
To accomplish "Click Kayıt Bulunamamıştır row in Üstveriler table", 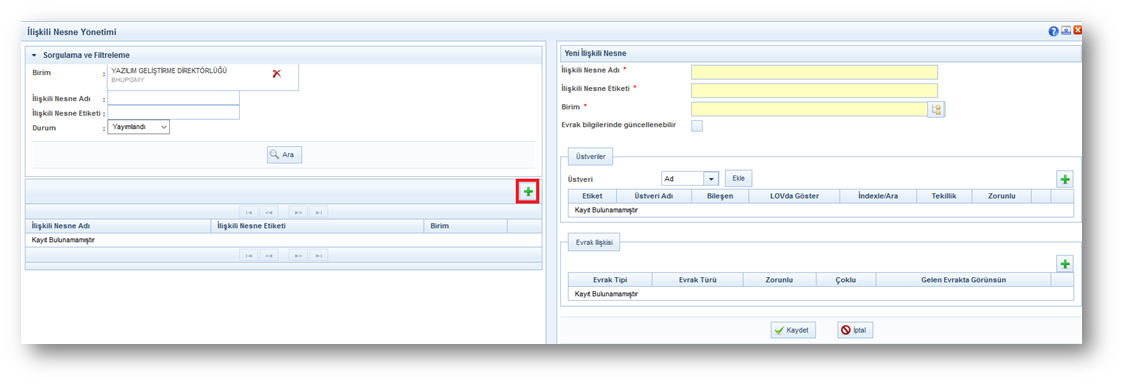I will pyautogui.click(x=821, y=210).
